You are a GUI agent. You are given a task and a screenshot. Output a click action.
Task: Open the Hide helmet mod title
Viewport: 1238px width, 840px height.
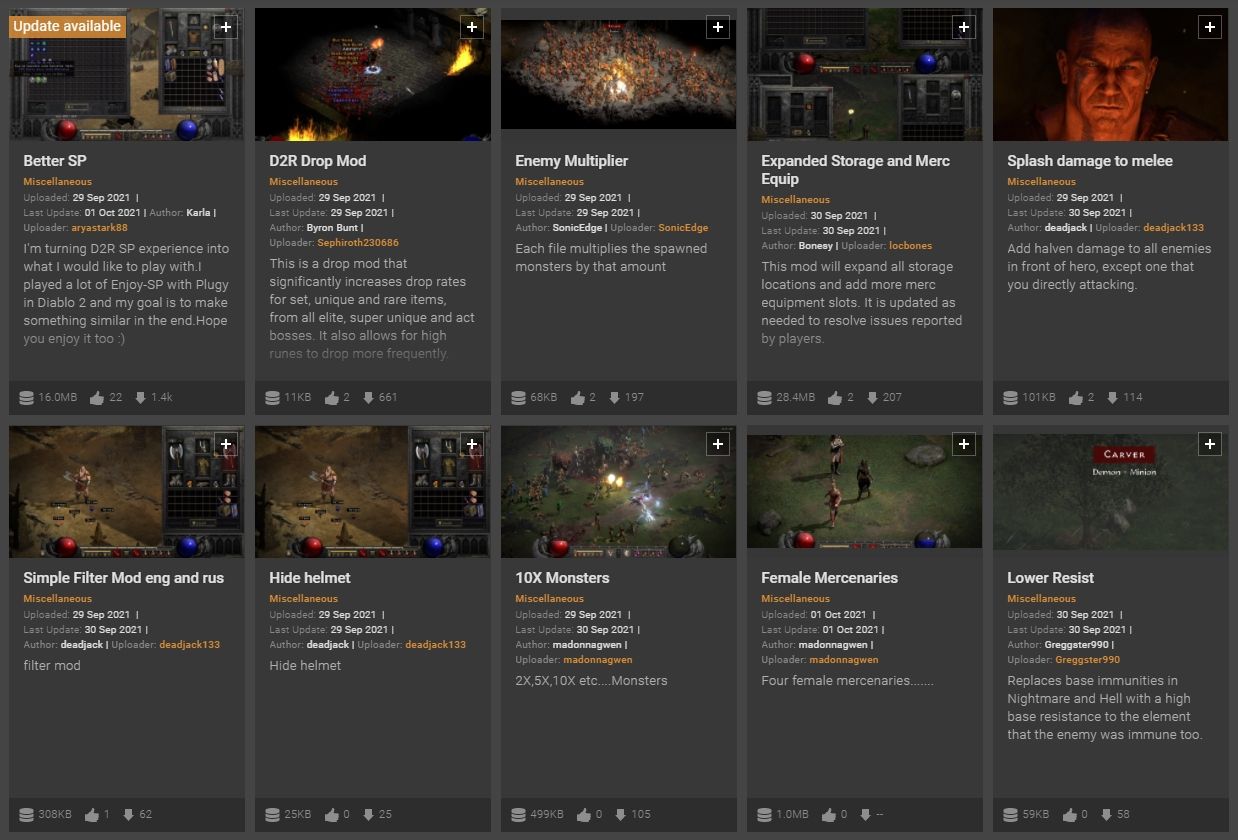click(310, 578)
